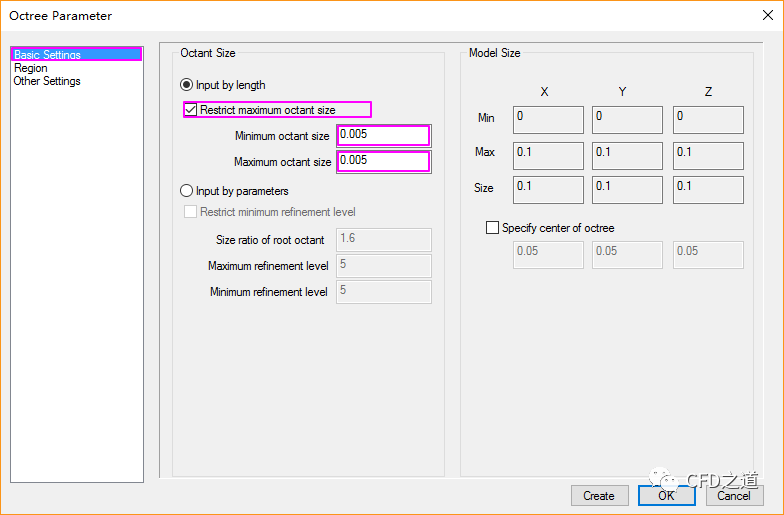This screenshot has width=784, height=515.
Task: Click the Min Y model size field
Action: (627, 119)
